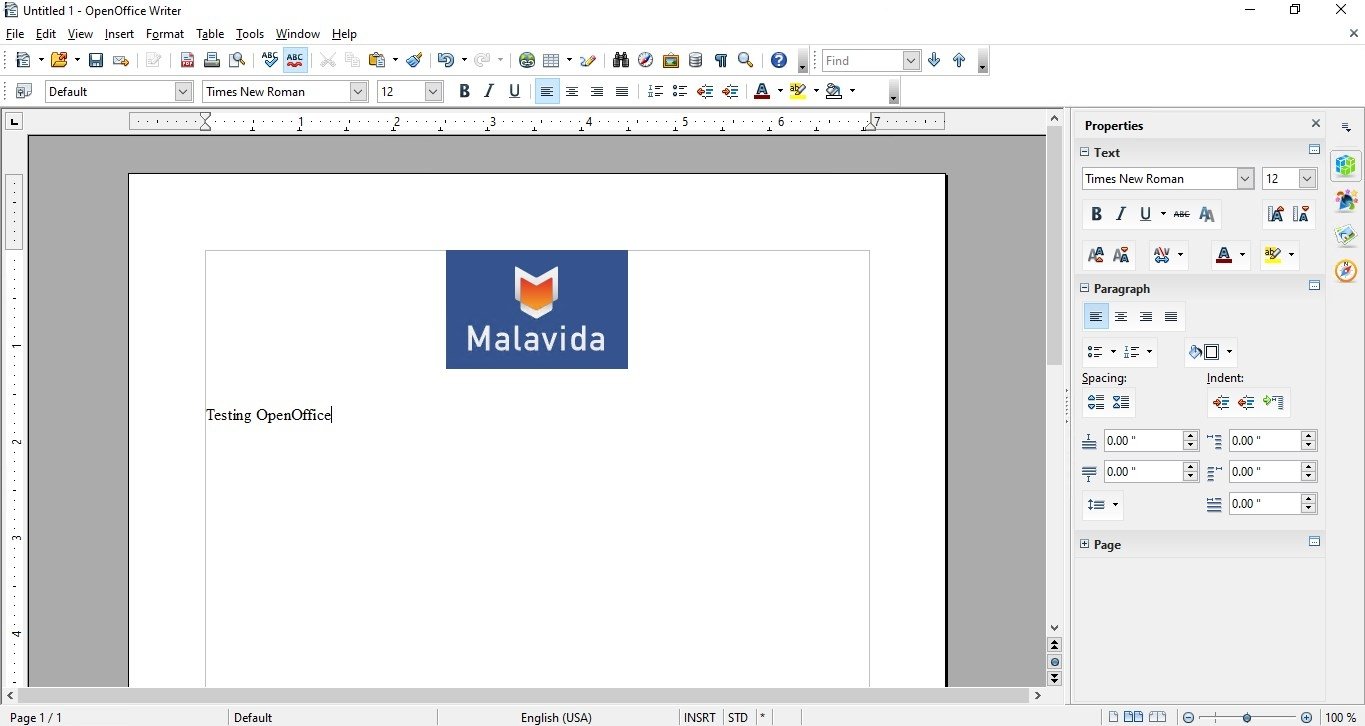Open sidebar font size dropdown
The width and height of the screenshot is (1365, 726).
tap(1308, 178)
